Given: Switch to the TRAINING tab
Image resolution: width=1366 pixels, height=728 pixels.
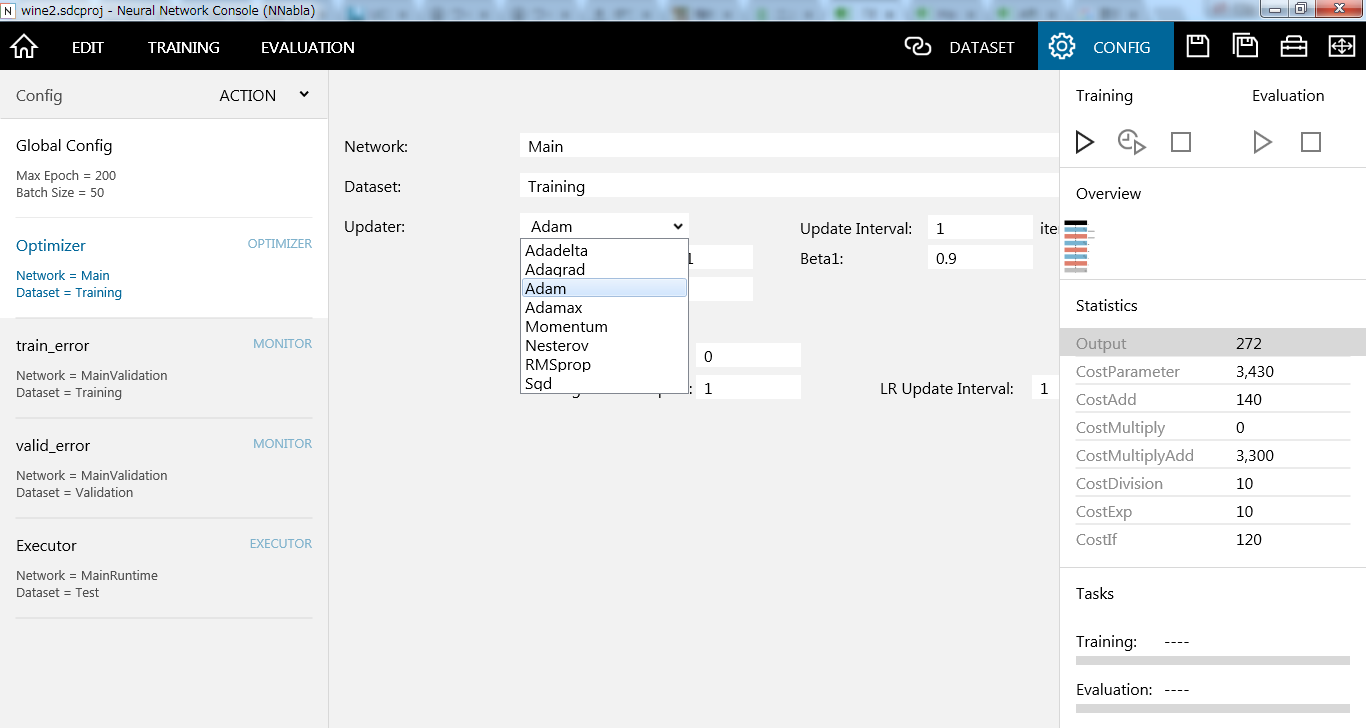Looking at the screenshot, I should [x=184, y=47].
